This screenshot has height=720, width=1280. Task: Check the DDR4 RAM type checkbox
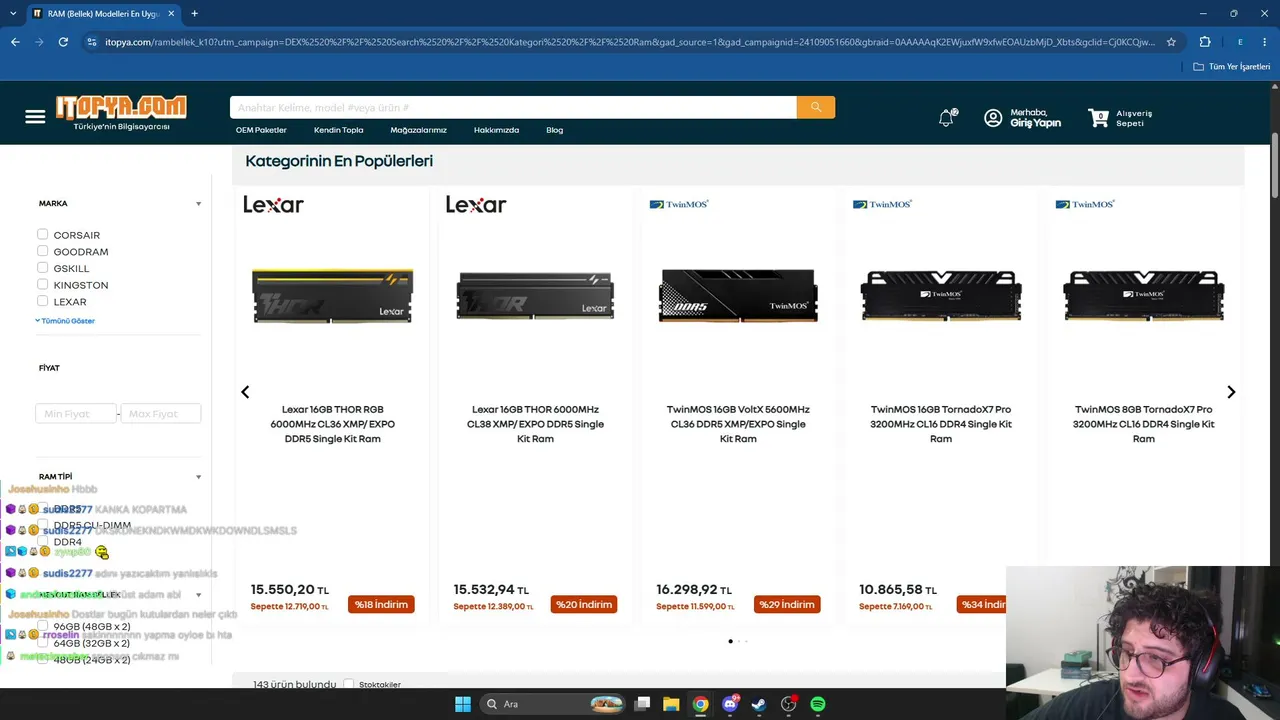[x=42, y=541]
